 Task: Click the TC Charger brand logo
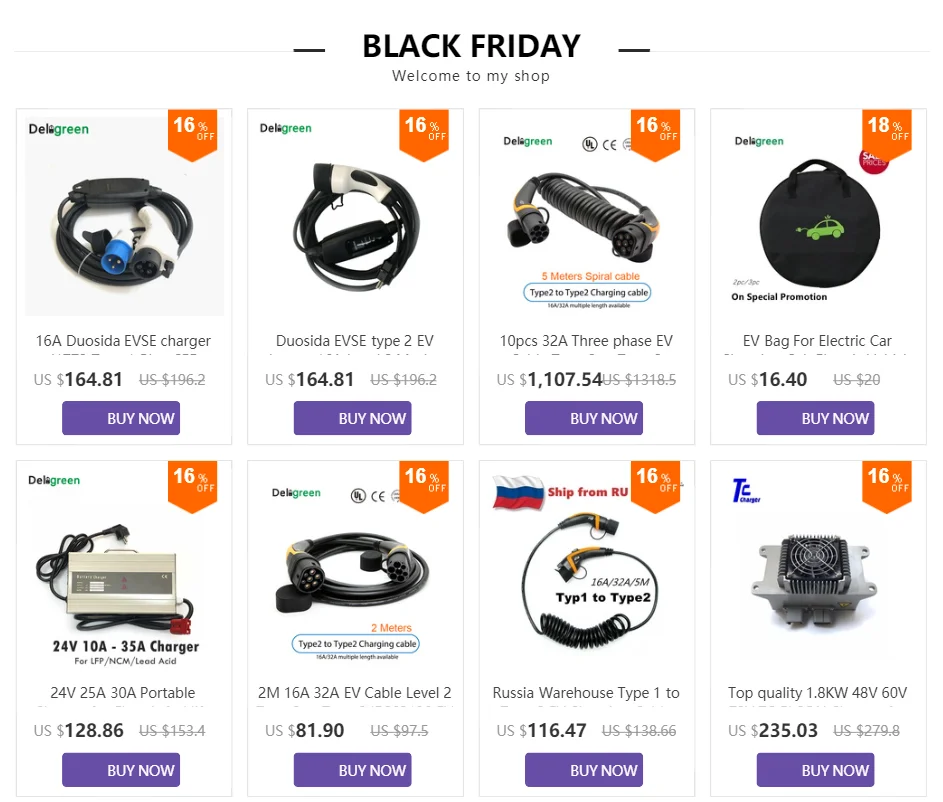pyautogui.click(x=746, y=491)
